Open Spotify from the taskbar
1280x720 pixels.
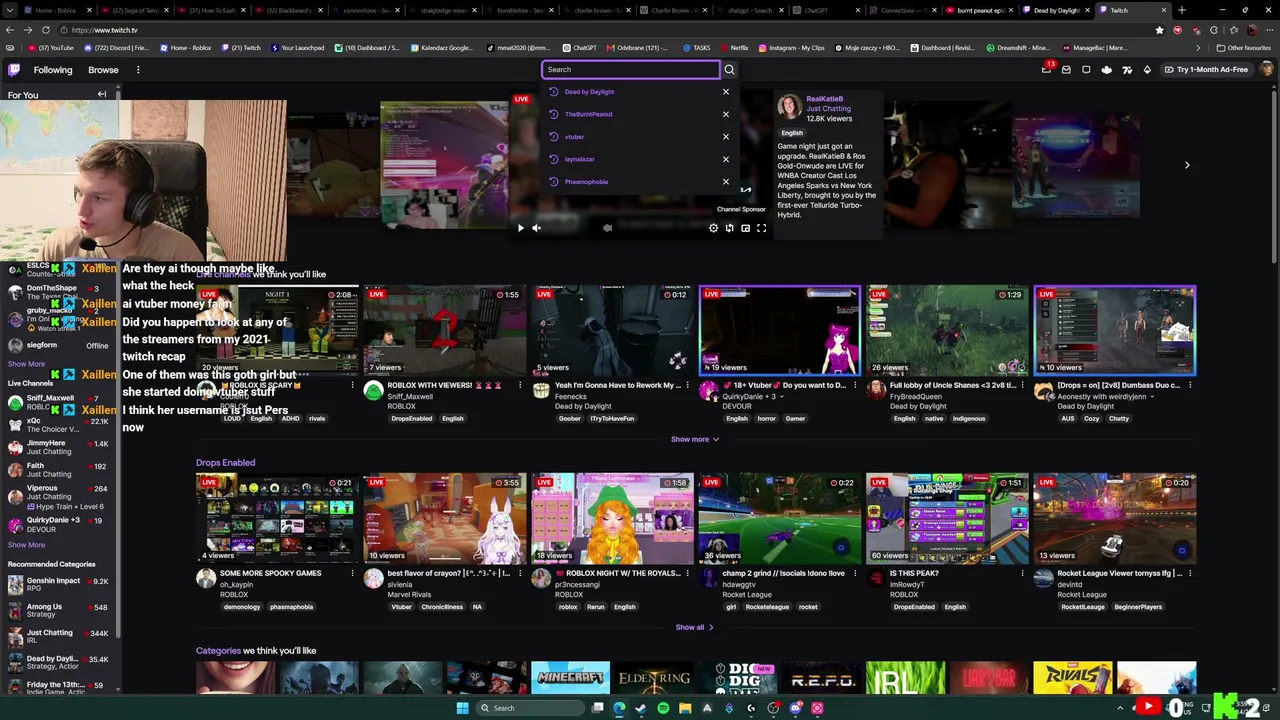(x=663, y=708)
